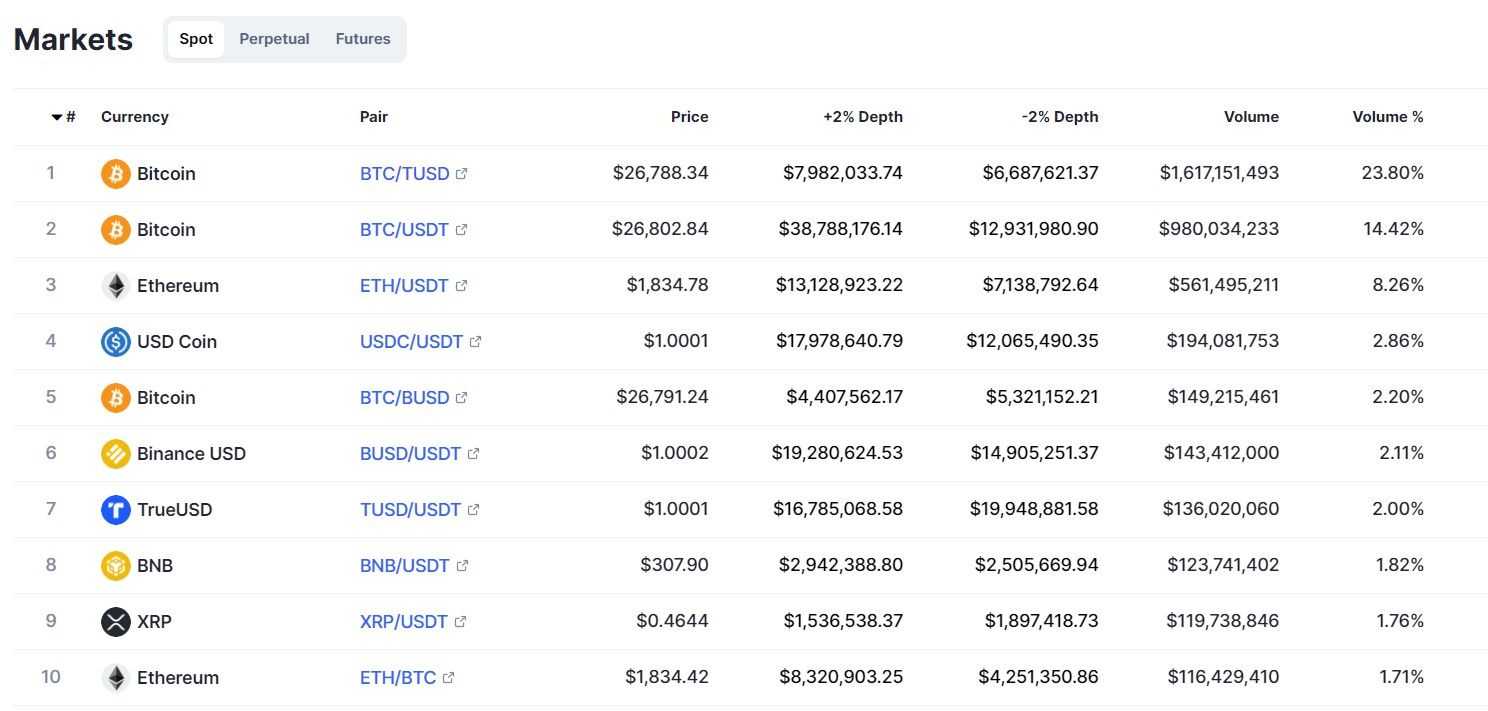
Task: Open the TUSD/USDT pair link
Action: coord(410,509)
